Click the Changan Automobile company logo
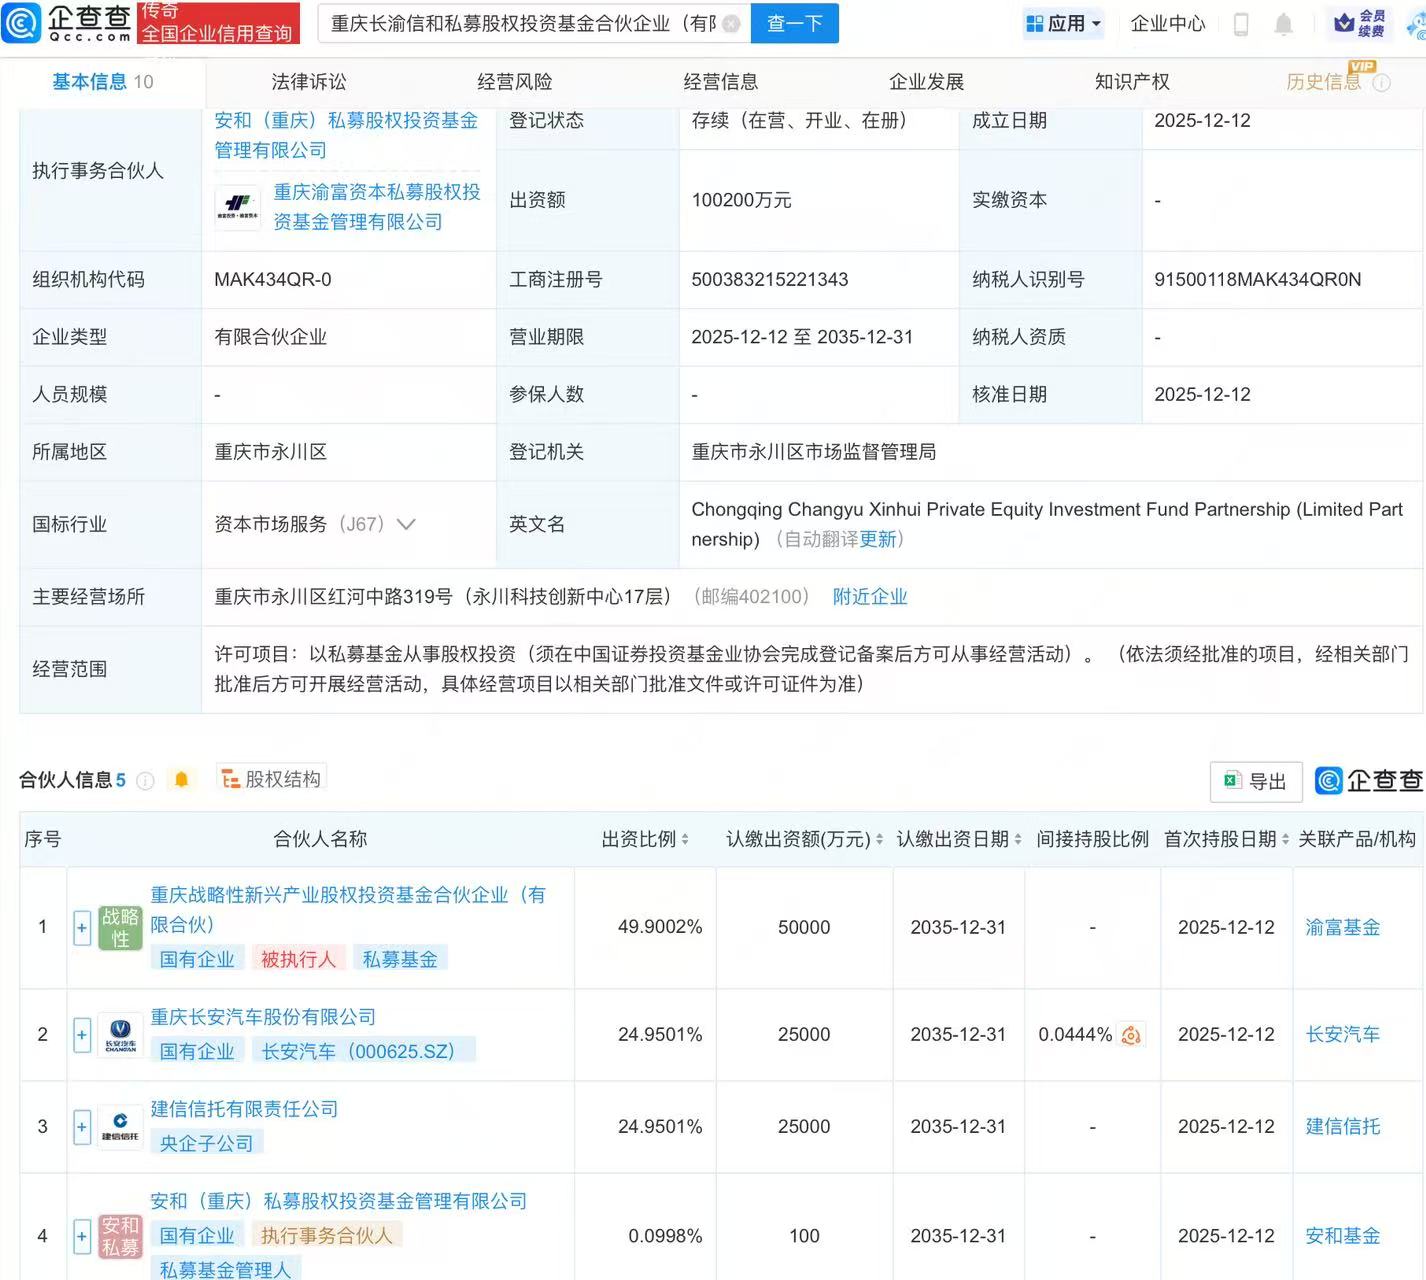The width and height of the screenshot is (1426, 1280). pyautogui.click(x=120, y=1034)
